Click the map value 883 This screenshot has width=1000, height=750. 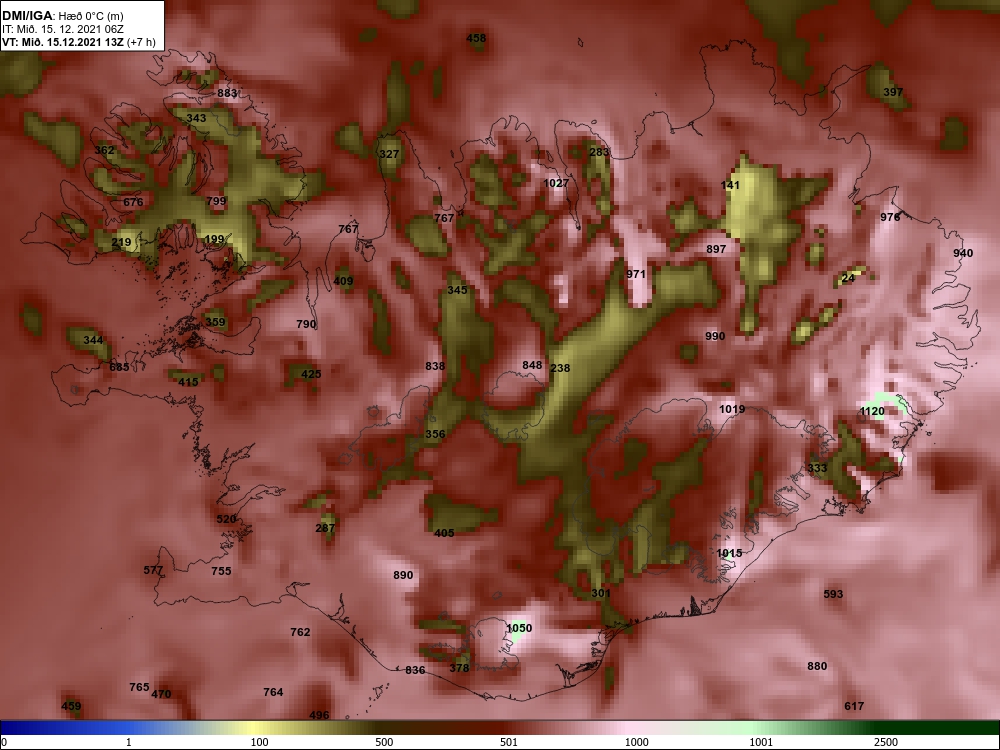[227, 93]
